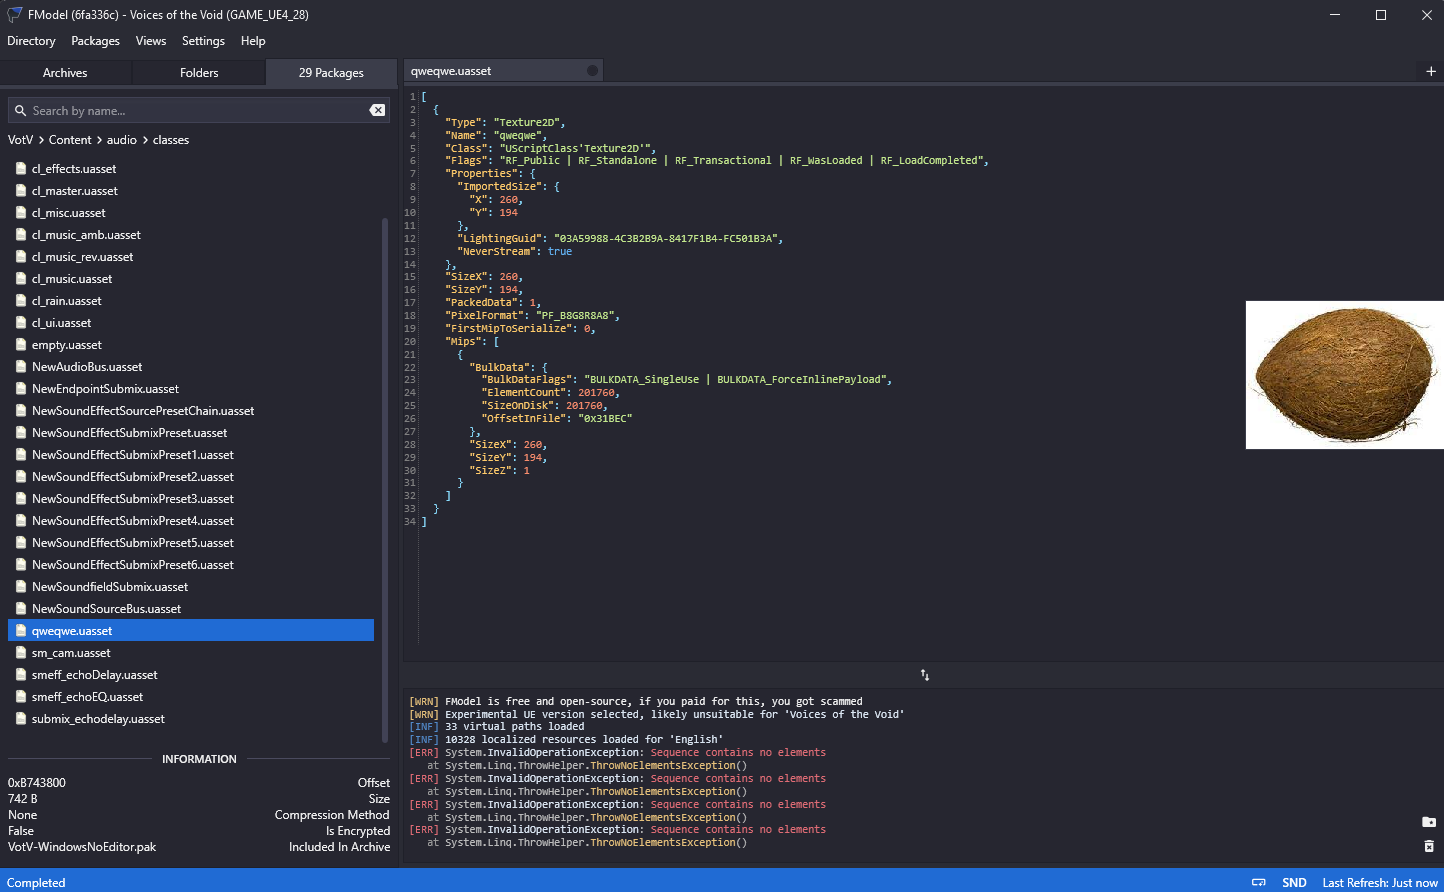Screen dimensions: 1444x892
Task: Add a new tab with the plus icon
Action: click(1430, 71)
